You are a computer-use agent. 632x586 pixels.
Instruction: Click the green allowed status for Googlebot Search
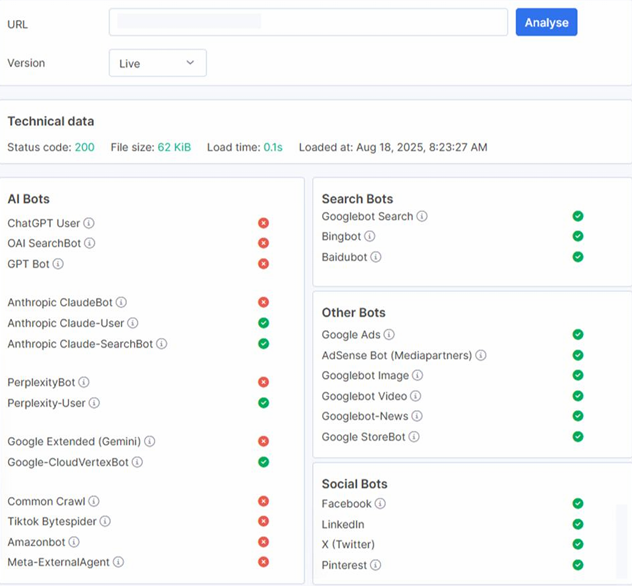pyautogui.click(x=578, y=216)
